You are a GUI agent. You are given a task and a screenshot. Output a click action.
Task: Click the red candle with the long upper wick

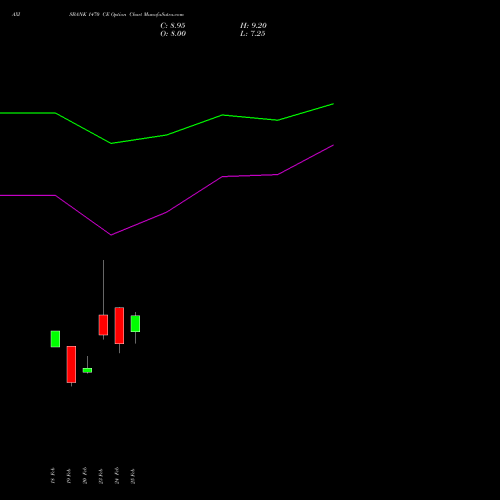pyautogui.click(x=103, y=325)
